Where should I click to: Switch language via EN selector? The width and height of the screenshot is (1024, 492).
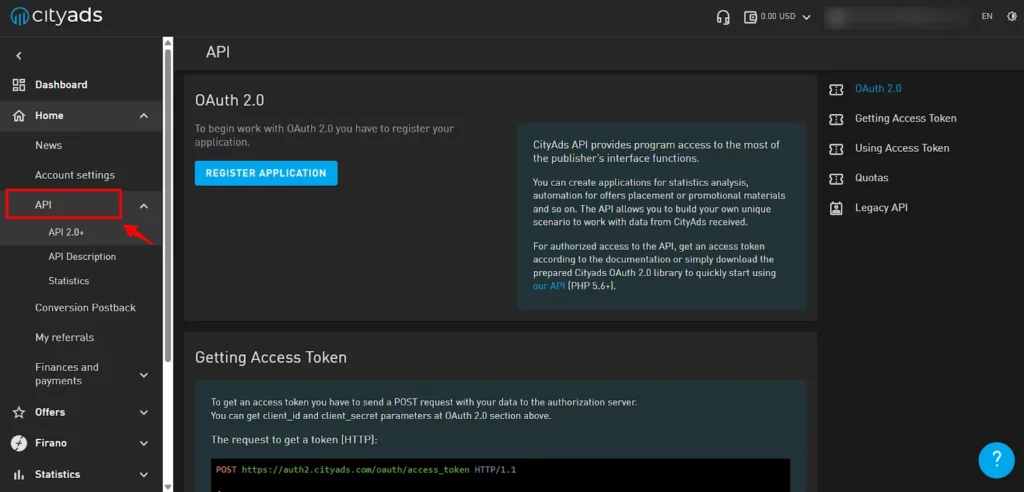tap(987, 16)
